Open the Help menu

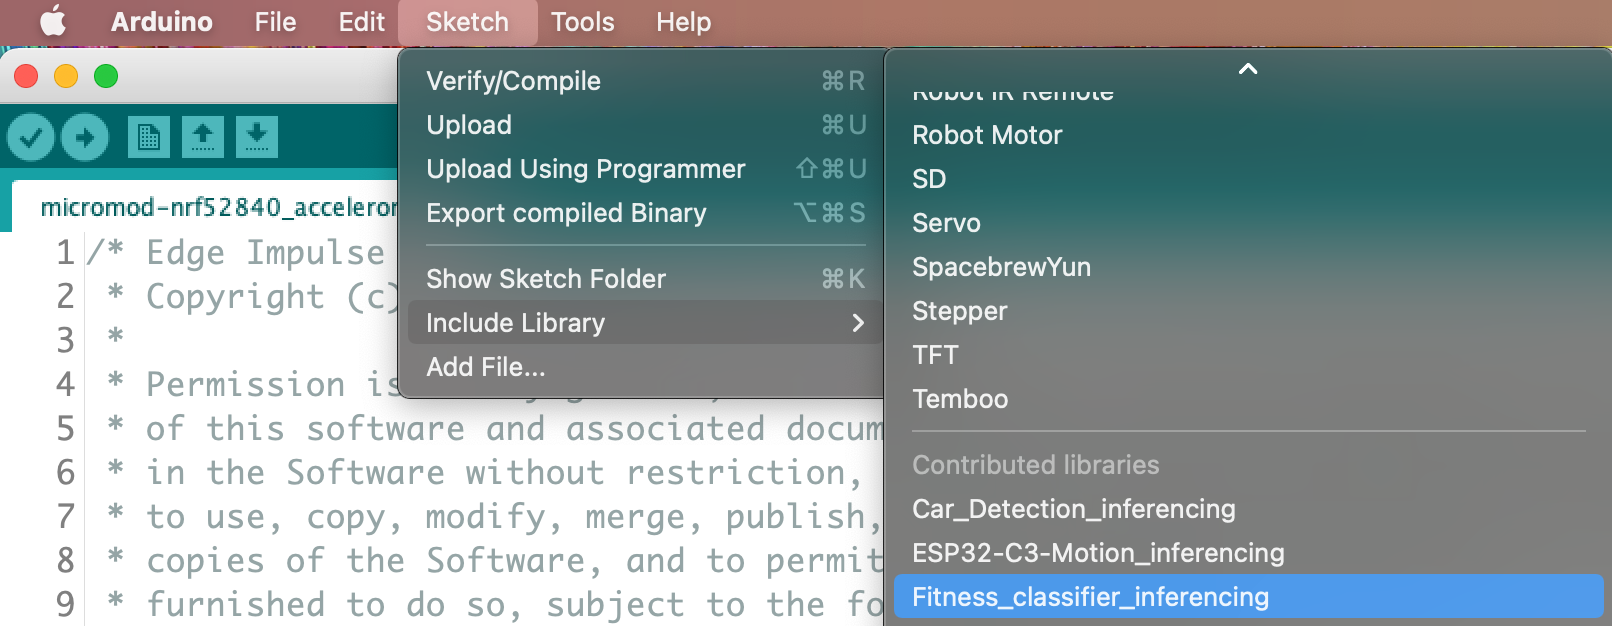point(684,22)
